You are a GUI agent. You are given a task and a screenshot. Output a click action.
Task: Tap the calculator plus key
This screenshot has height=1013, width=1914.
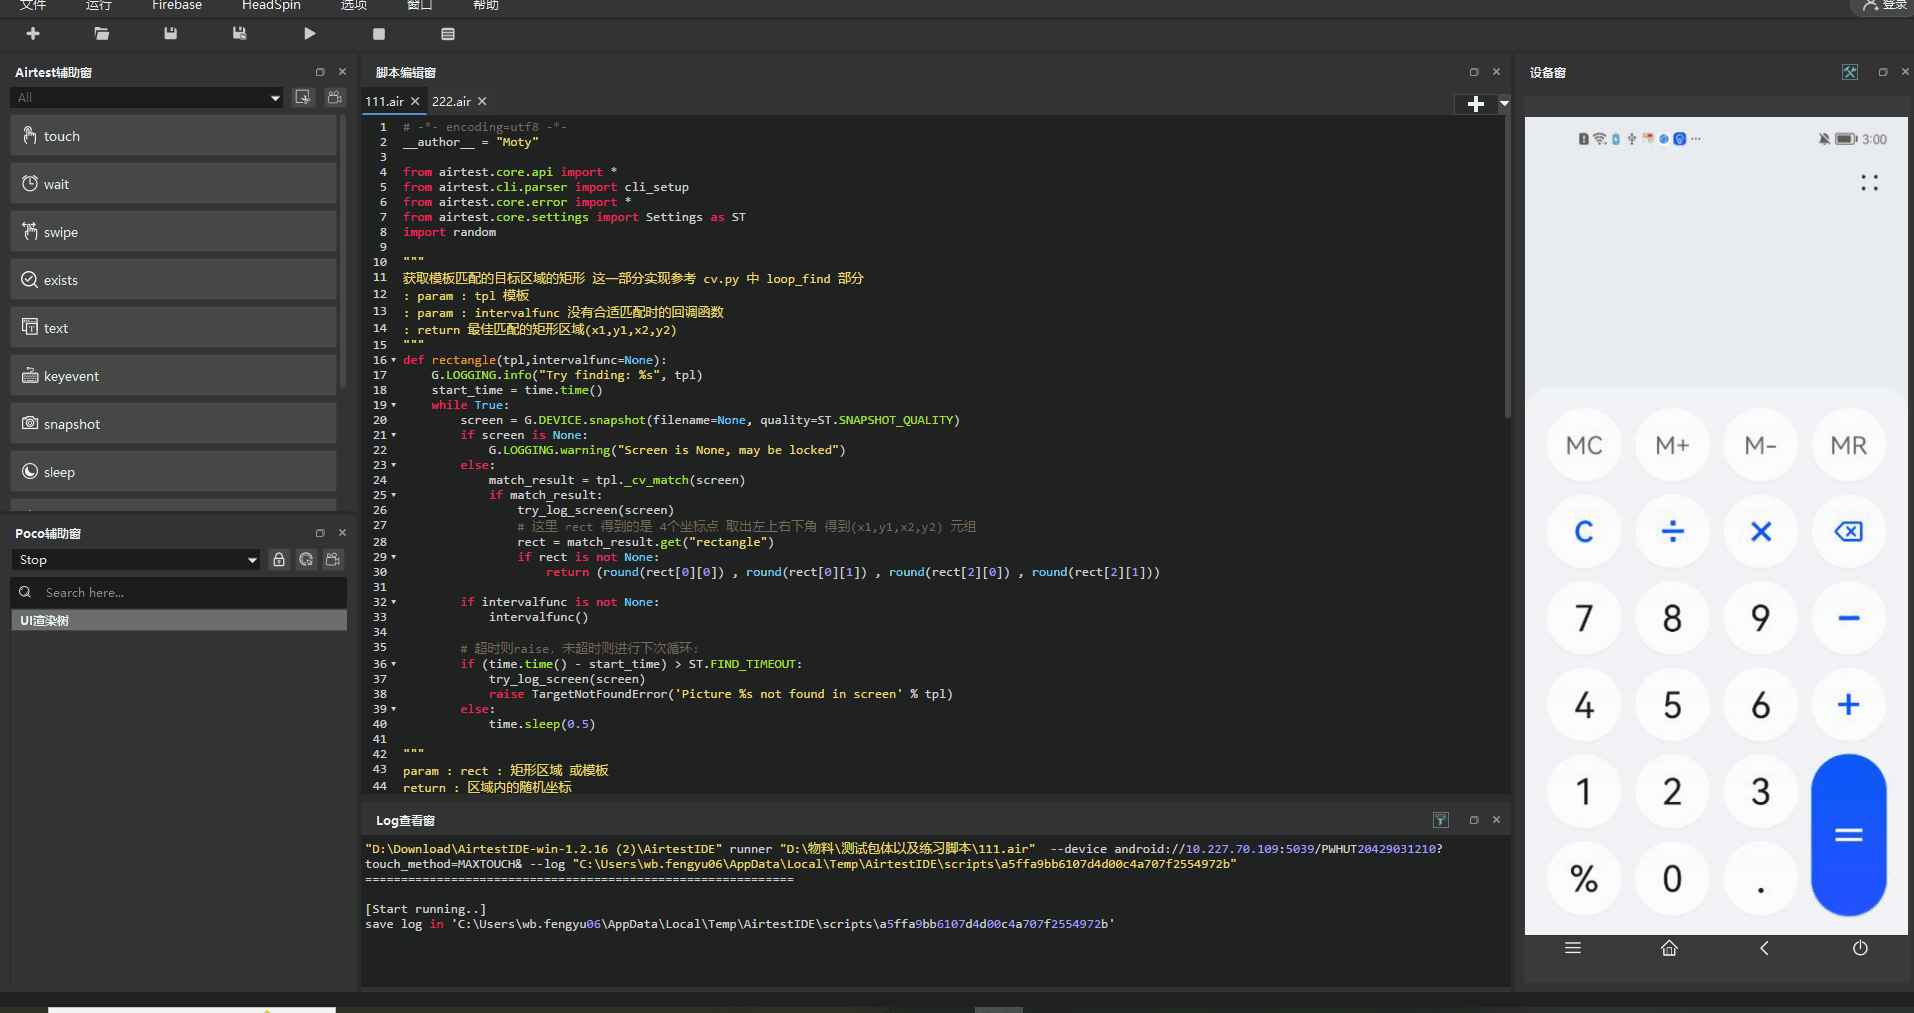(x=1849, y=705)
